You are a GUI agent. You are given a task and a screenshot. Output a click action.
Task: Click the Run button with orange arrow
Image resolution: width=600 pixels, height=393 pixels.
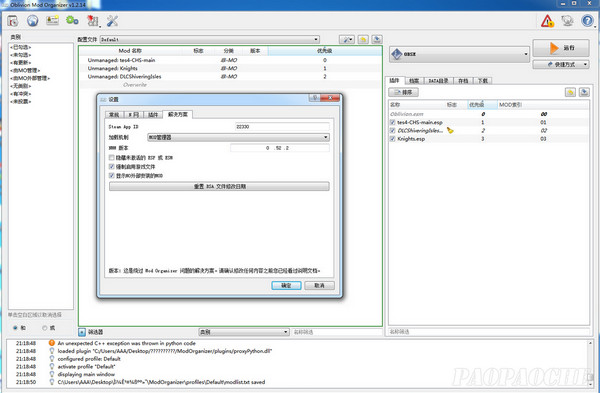(x=561, y=48)
